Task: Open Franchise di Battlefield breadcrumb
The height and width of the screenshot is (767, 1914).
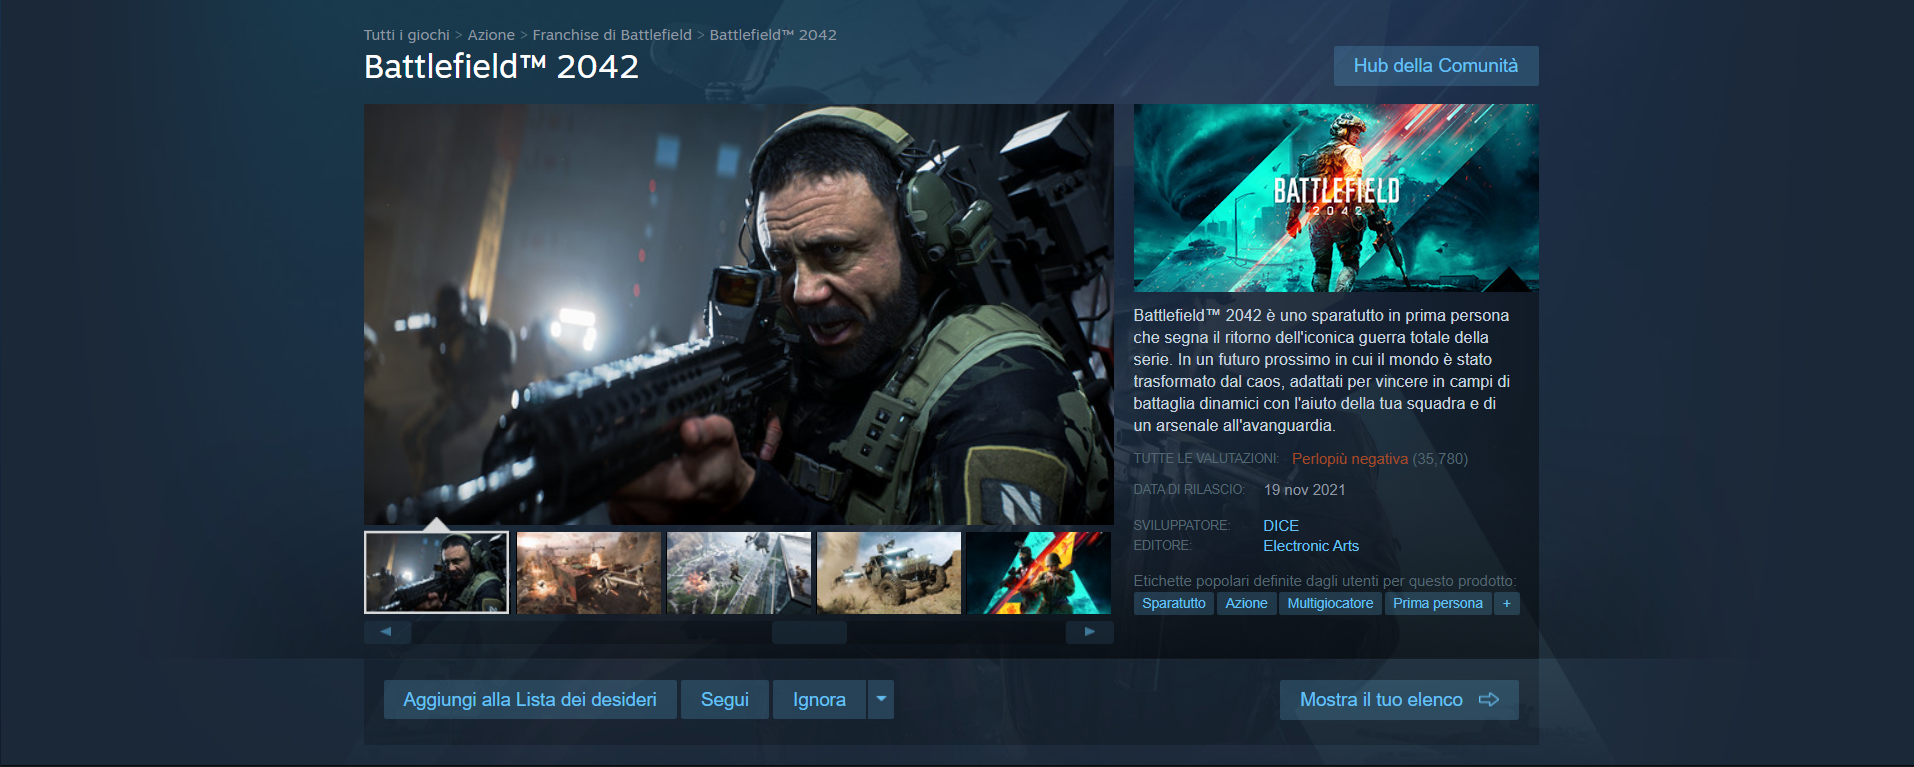Action: (612, 35)
